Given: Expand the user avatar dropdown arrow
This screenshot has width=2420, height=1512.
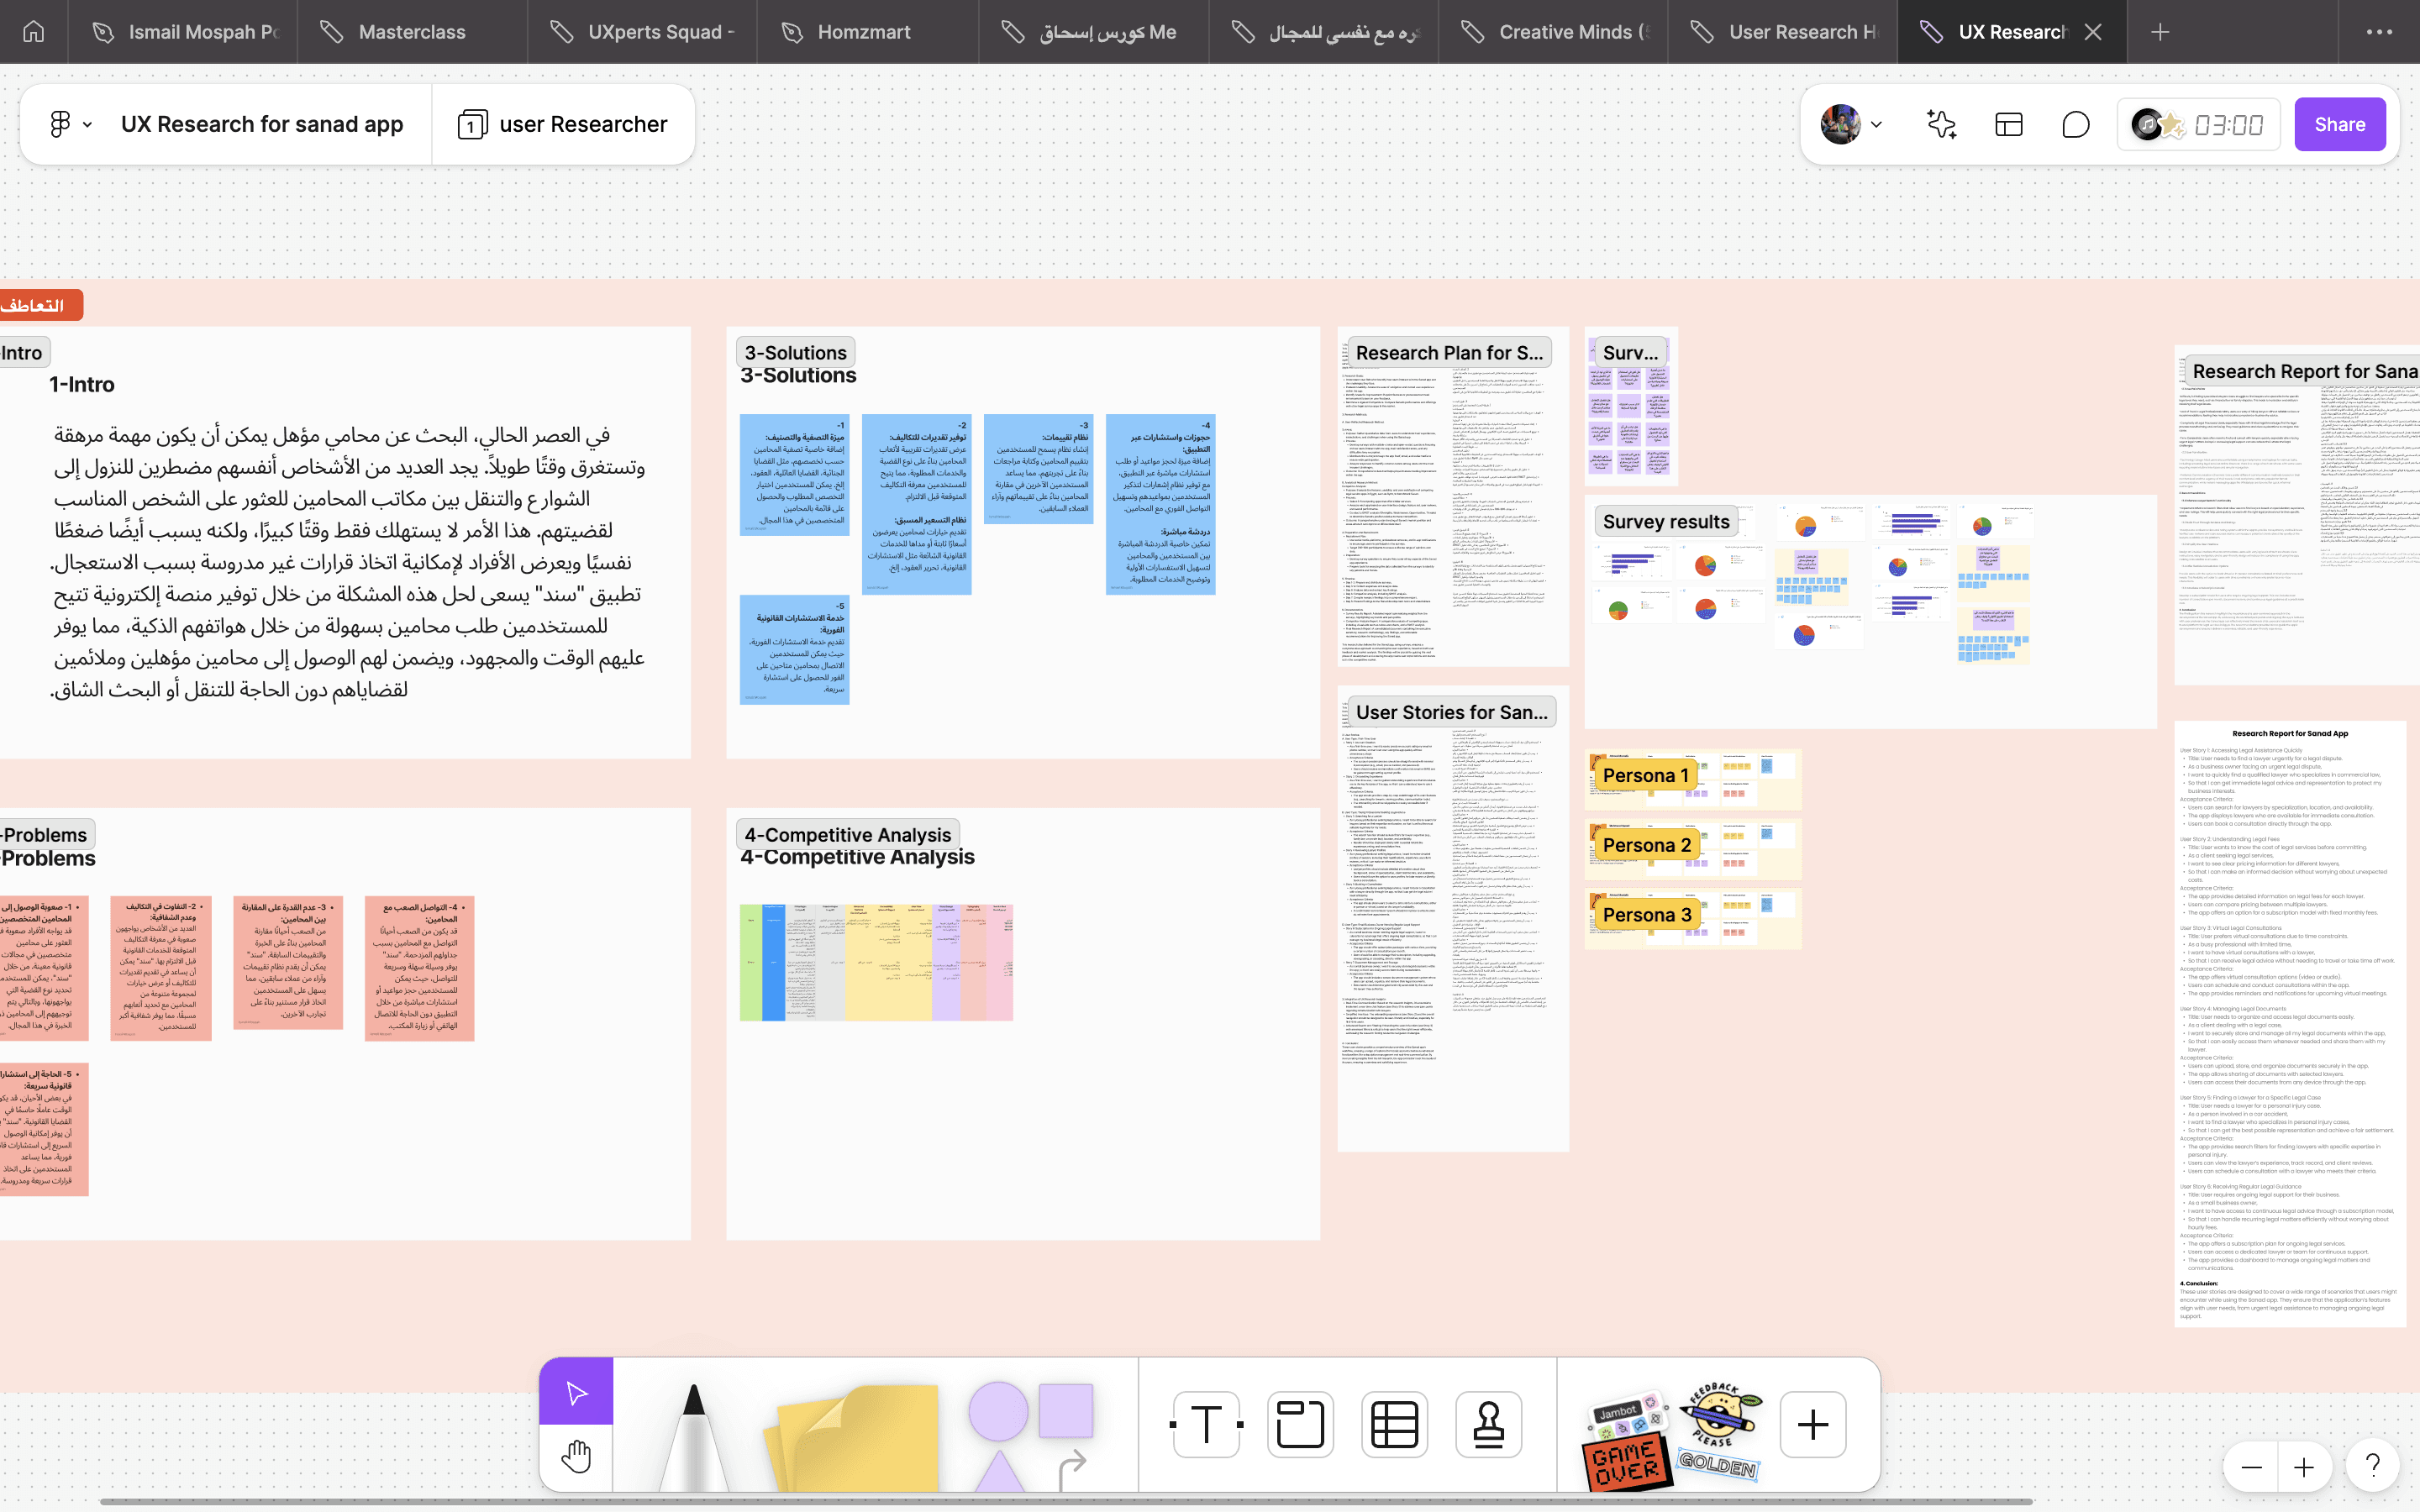Looking at the screenshot, I should (x=1876, y=124).
